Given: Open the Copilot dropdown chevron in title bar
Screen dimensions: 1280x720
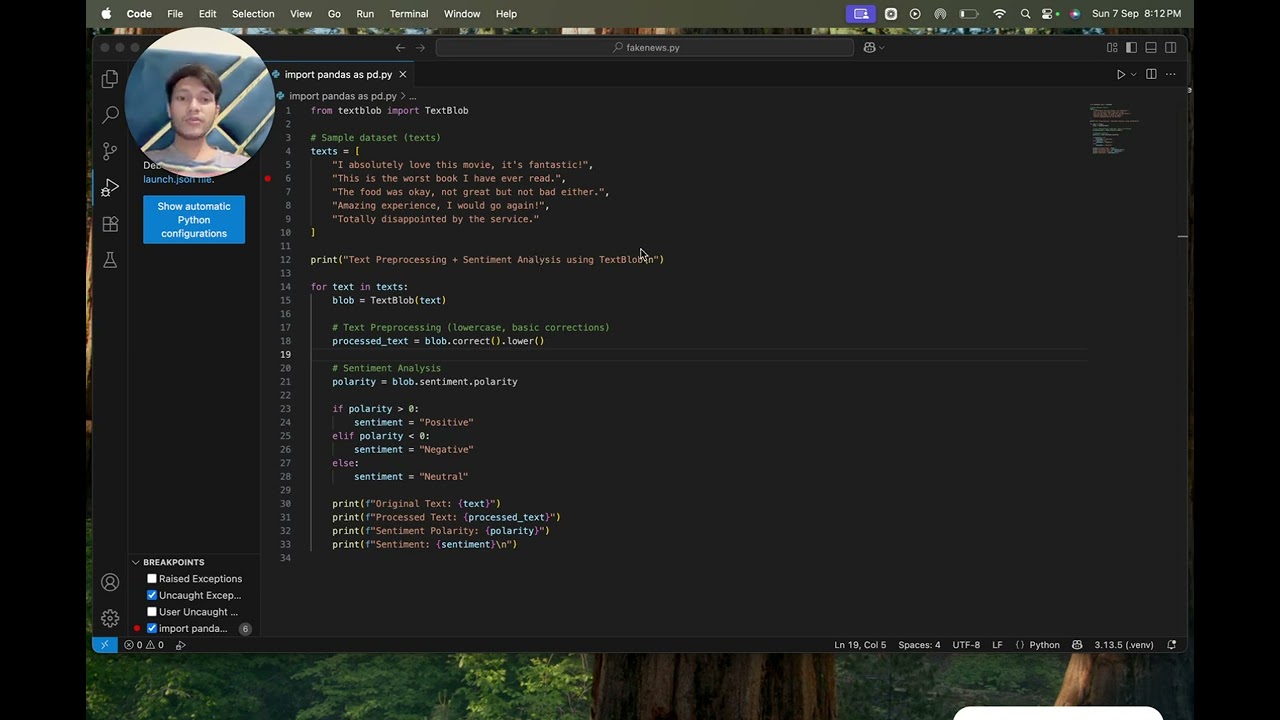Looking at the screenshot, I should (881, 47).
